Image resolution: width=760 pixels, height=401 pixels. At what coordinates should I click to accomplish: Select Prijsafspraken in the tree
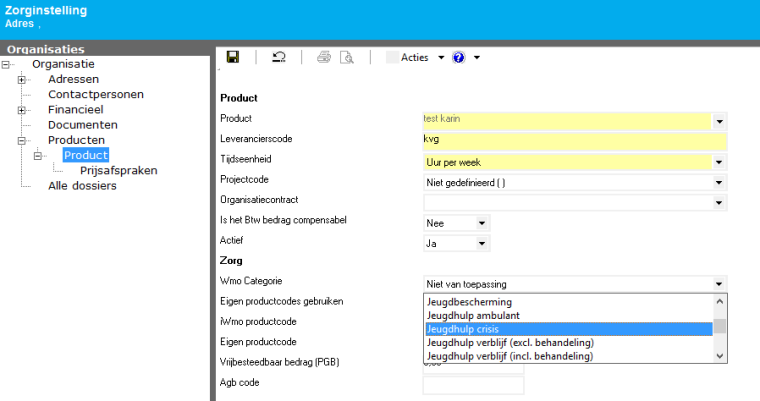[118, 170]
